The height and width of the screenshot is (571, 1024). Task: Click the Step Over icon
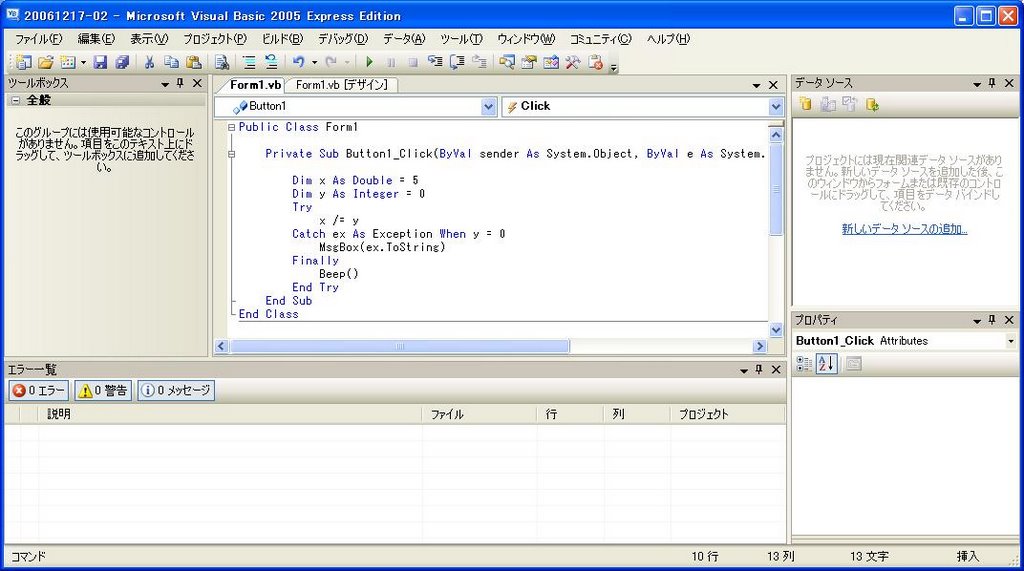click(x=457, y=62)
